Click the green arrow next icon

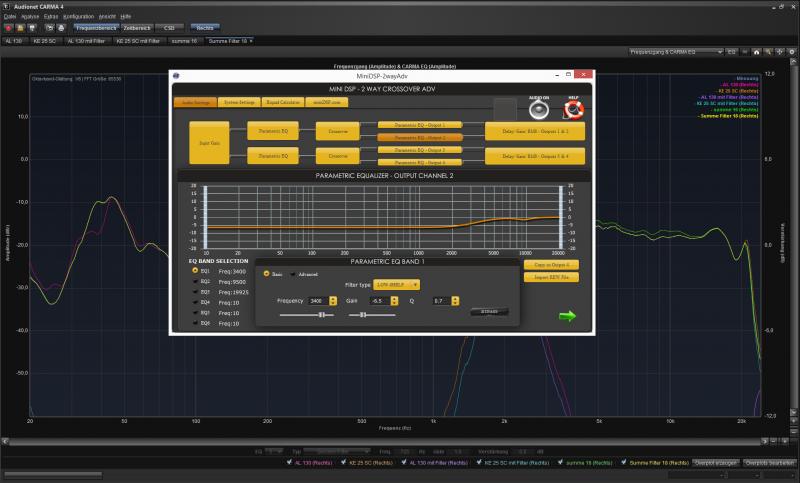[567, 316]
